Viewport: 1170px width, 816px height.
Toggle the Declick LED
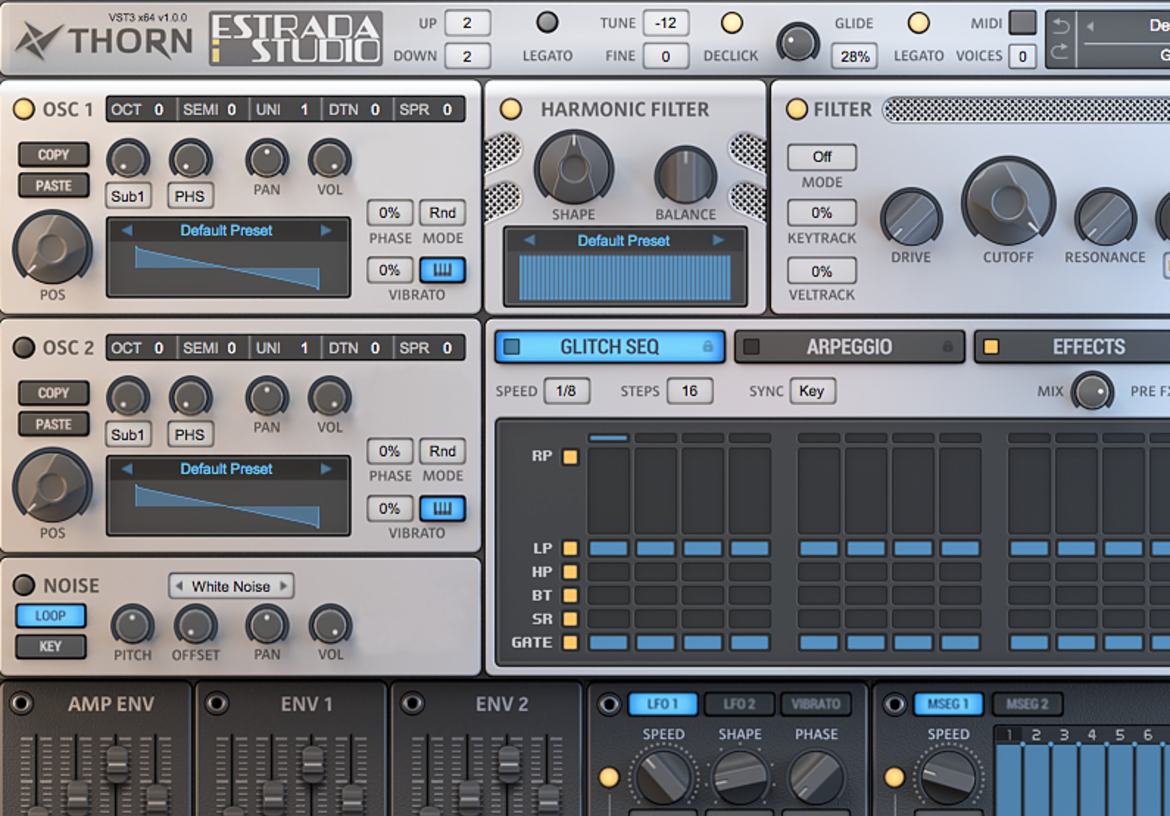click(x=732, y=22)
